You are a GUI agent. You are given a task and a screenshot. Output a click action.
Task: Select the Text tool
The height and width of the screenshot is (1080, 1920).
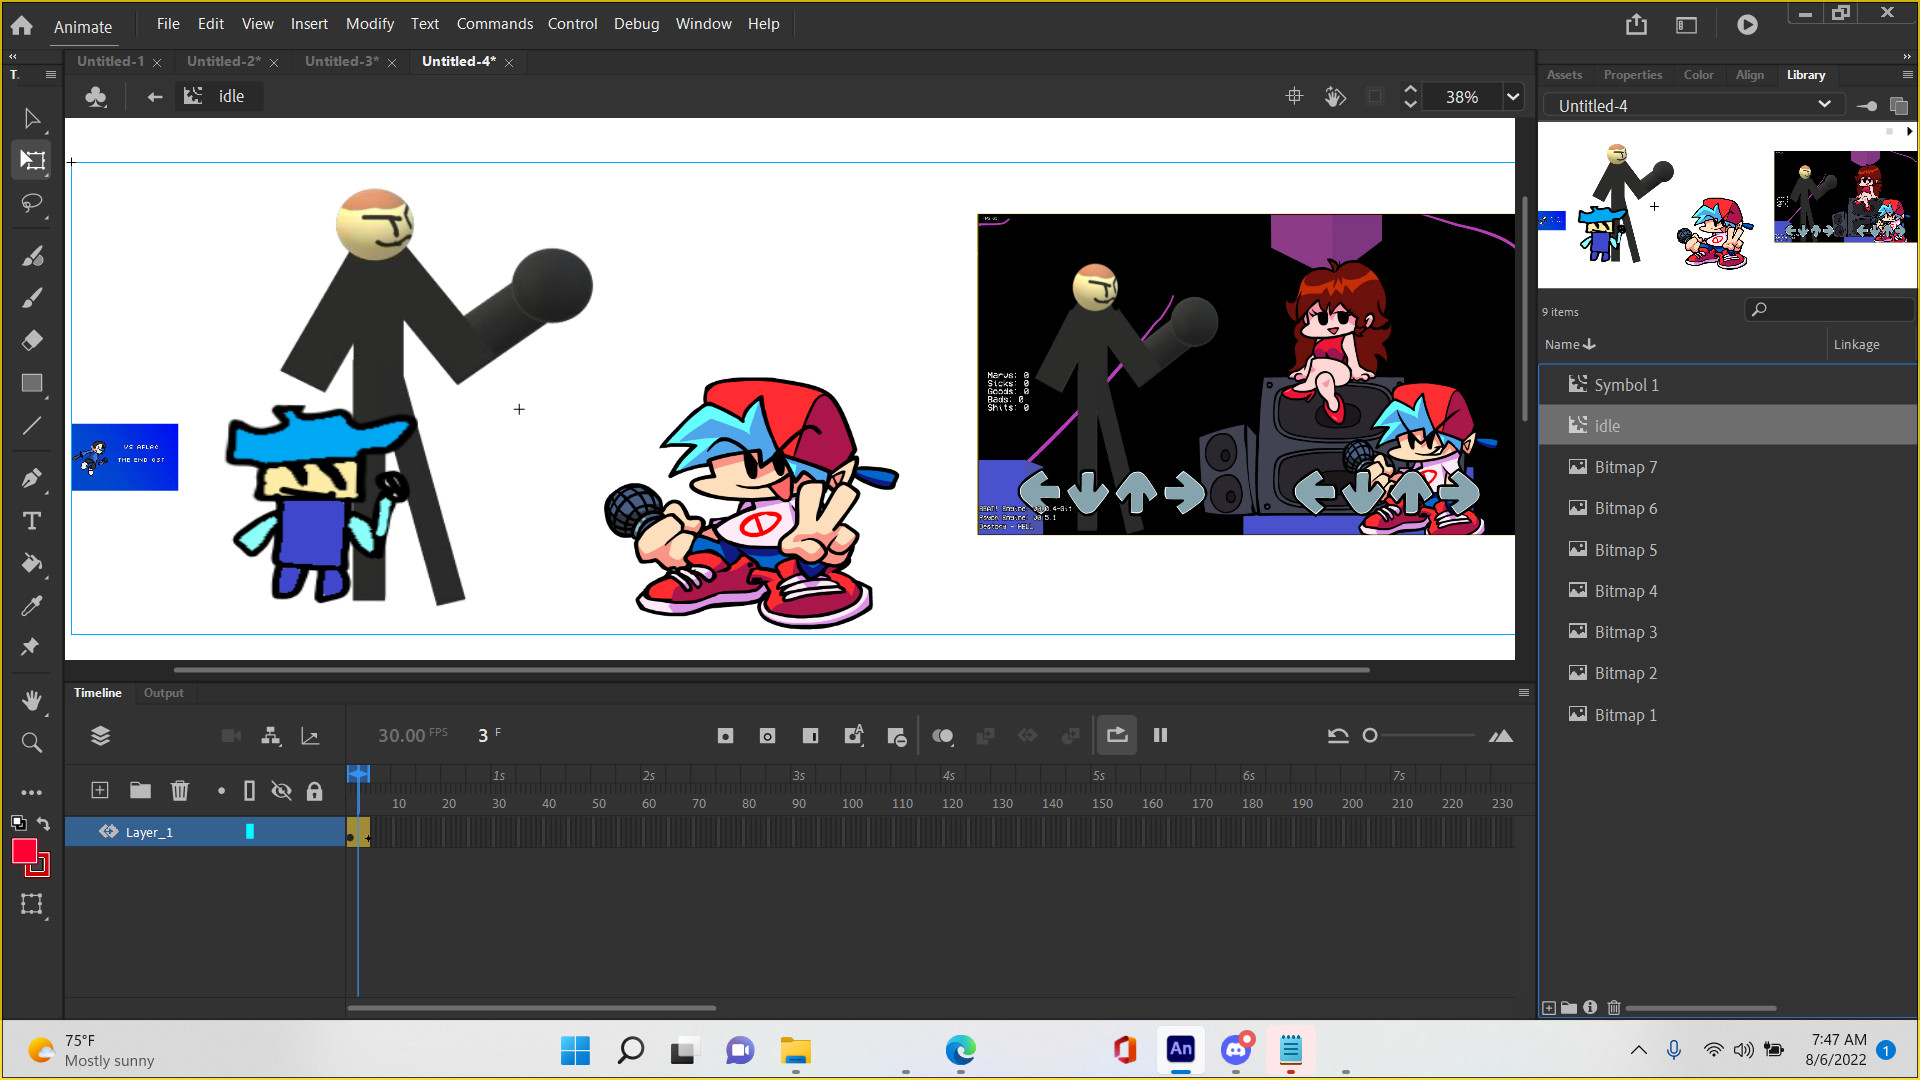tap(32, 521)
